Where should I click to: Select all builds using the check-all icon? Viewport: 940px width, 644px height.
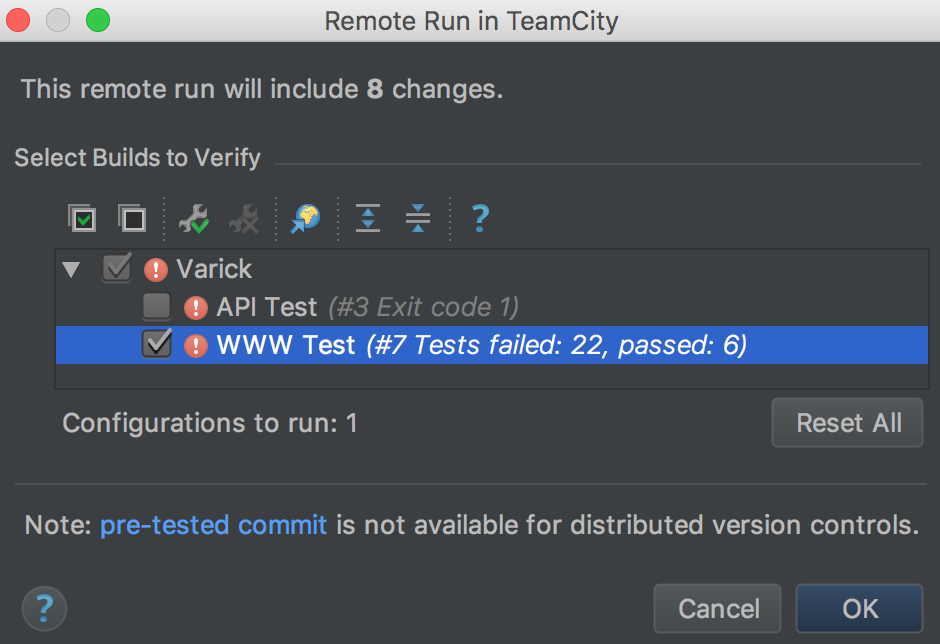[83, 218]
